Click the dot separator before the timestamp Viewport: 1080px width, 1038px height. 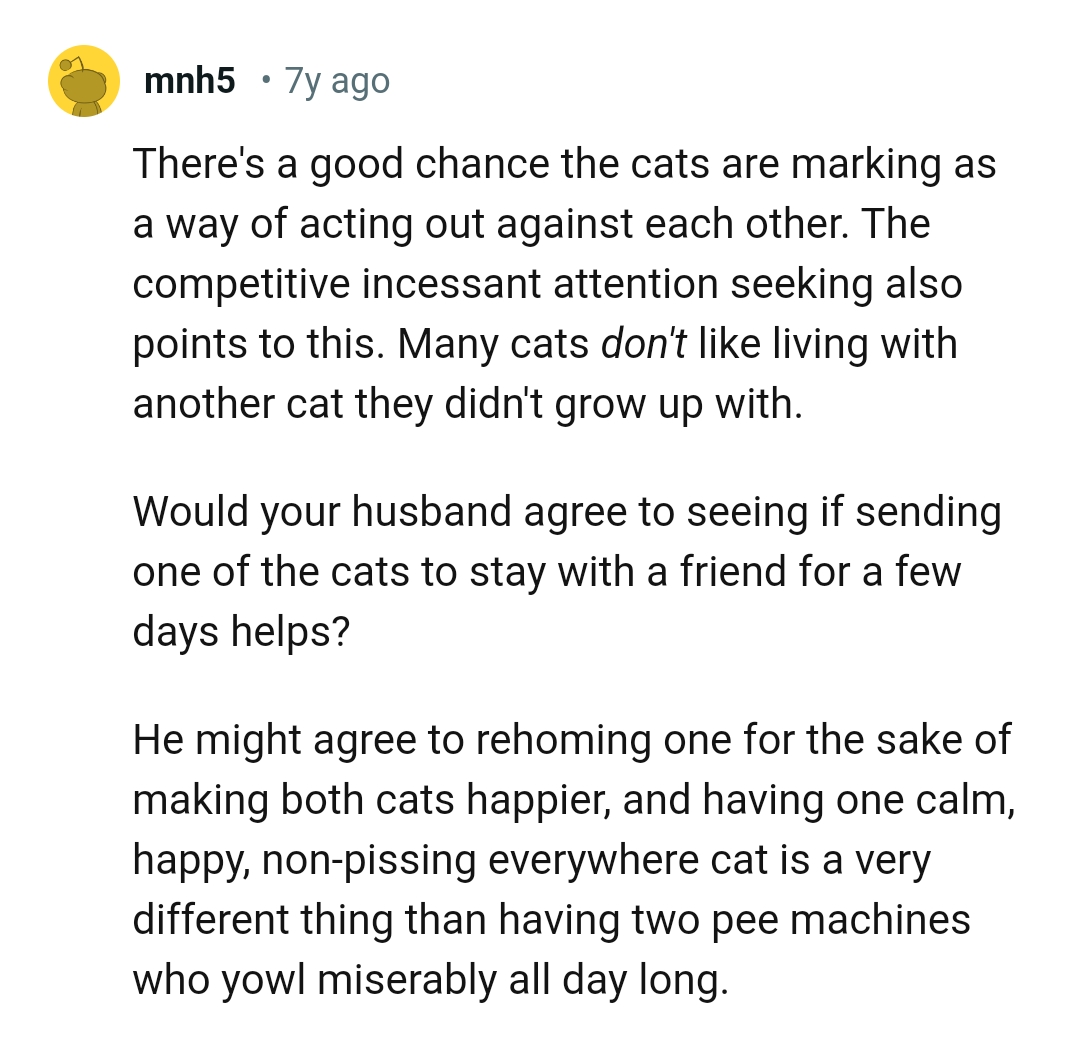coord(264,79)
